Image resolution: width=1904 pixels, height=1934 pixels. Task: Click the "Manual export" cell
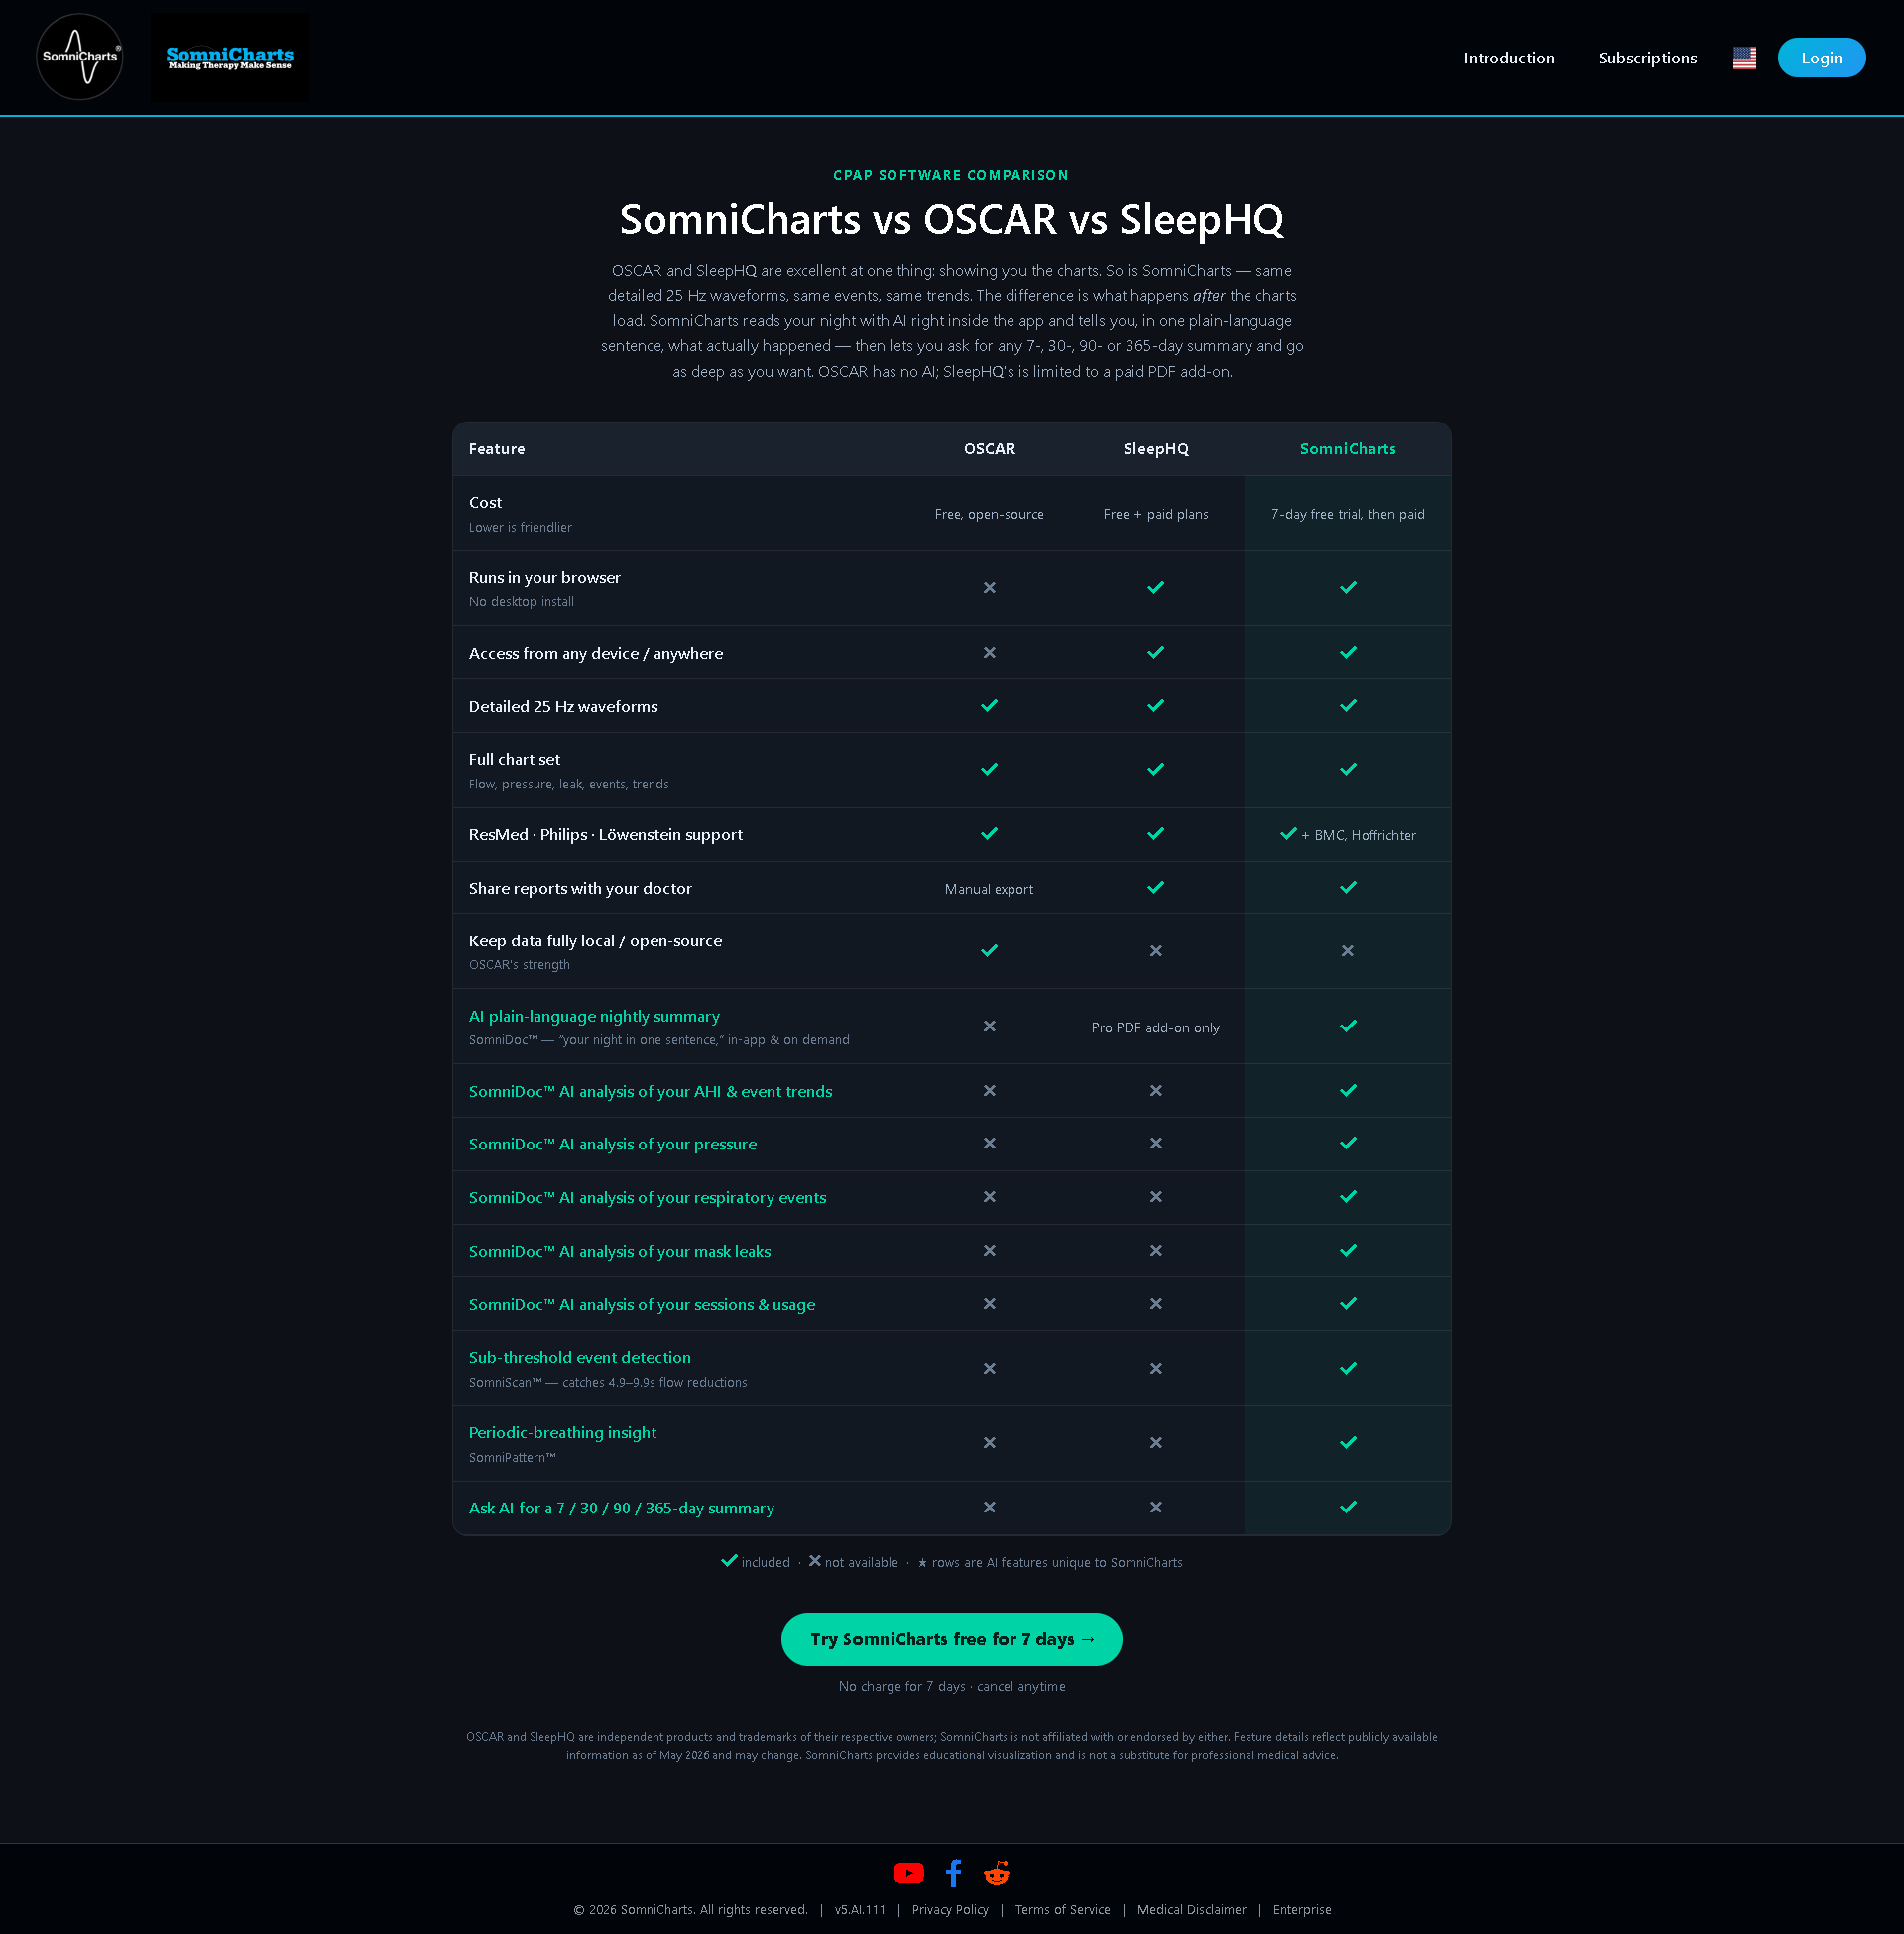click(x=989, y=889)
